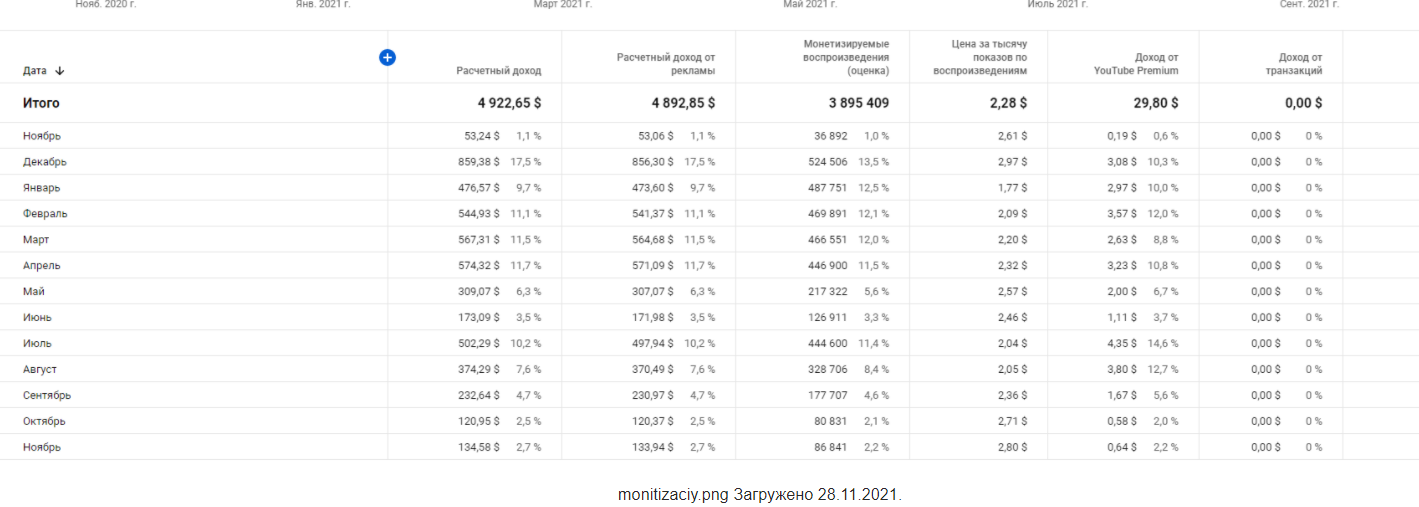Sort by Расчетный доход от рекламы header
Image resolution: width=1419 pixels, height=507 pixels.
(665, 64)
